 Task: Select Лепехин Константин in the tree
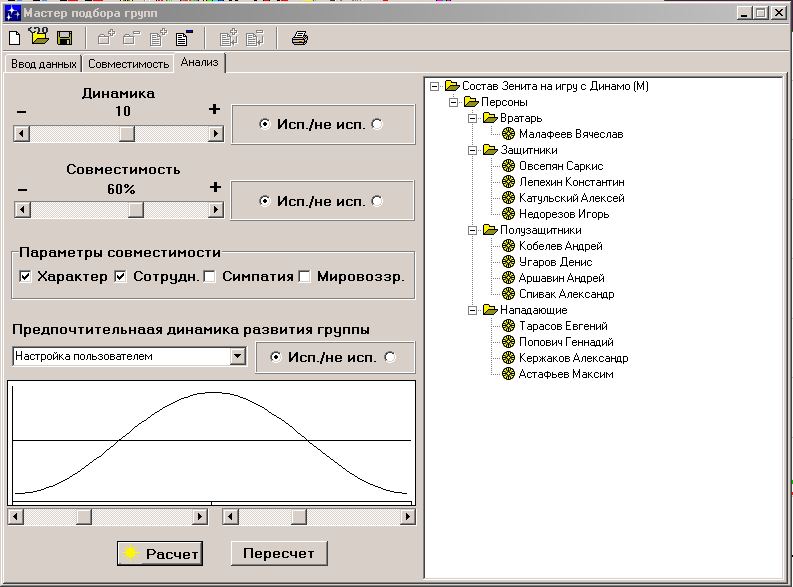pos(571,182)
